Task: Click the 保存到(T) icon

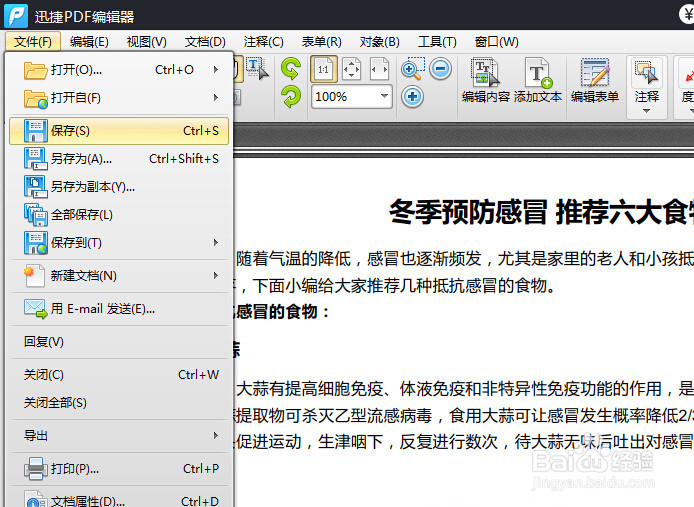Action: click(x=35, y=243)
